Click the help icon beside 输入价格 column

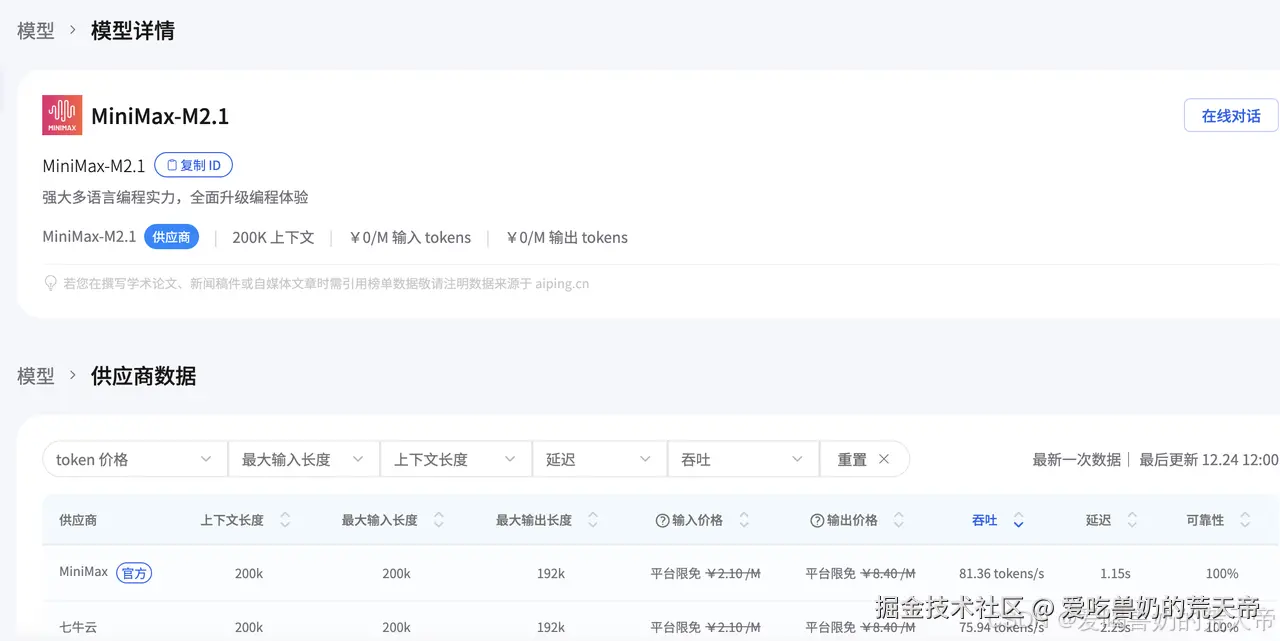663,519
